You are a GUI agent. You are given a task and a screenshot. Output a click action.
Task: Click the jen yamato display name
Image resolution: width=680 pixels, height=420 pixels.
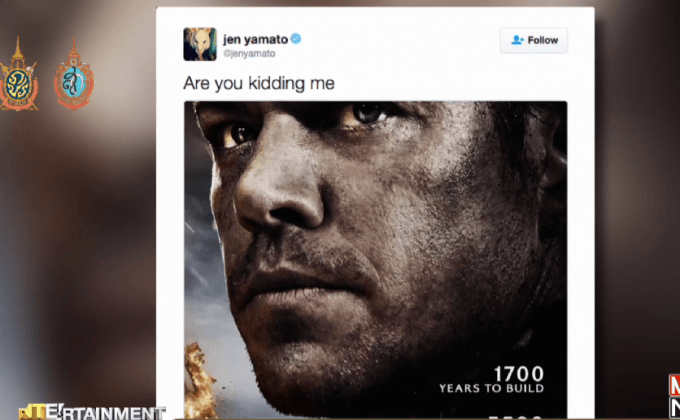pyautogui.click(x=255, y=39)
